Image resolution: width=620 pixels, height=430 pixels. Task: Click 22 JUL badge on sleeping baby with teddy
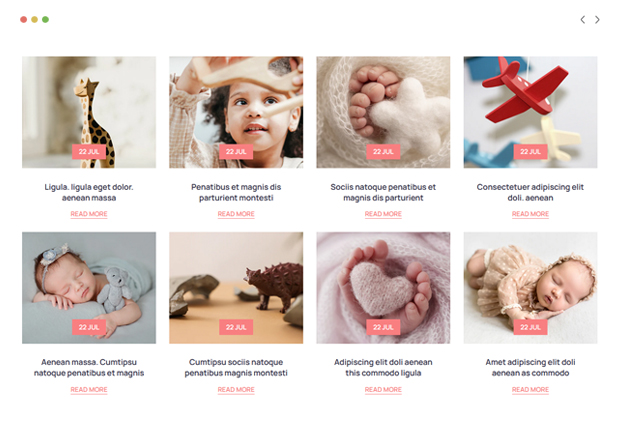pyautogui.click(x=89, y=327)
